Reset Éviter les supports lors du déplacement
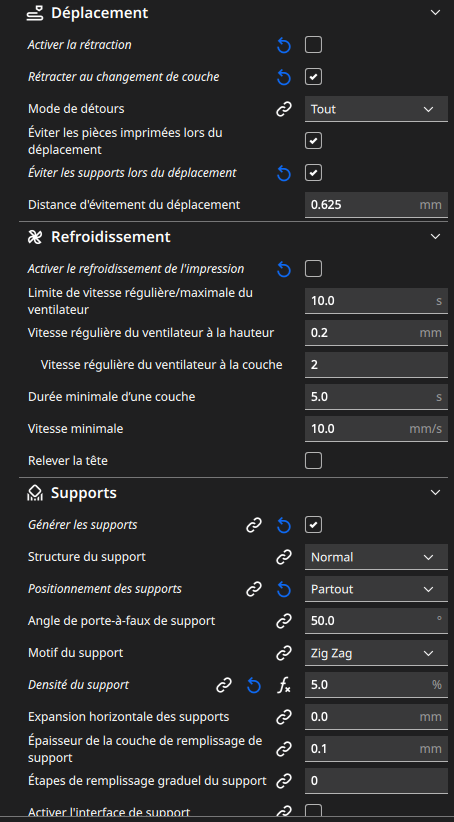The image size is (454, 822). (x=284, y=173)
